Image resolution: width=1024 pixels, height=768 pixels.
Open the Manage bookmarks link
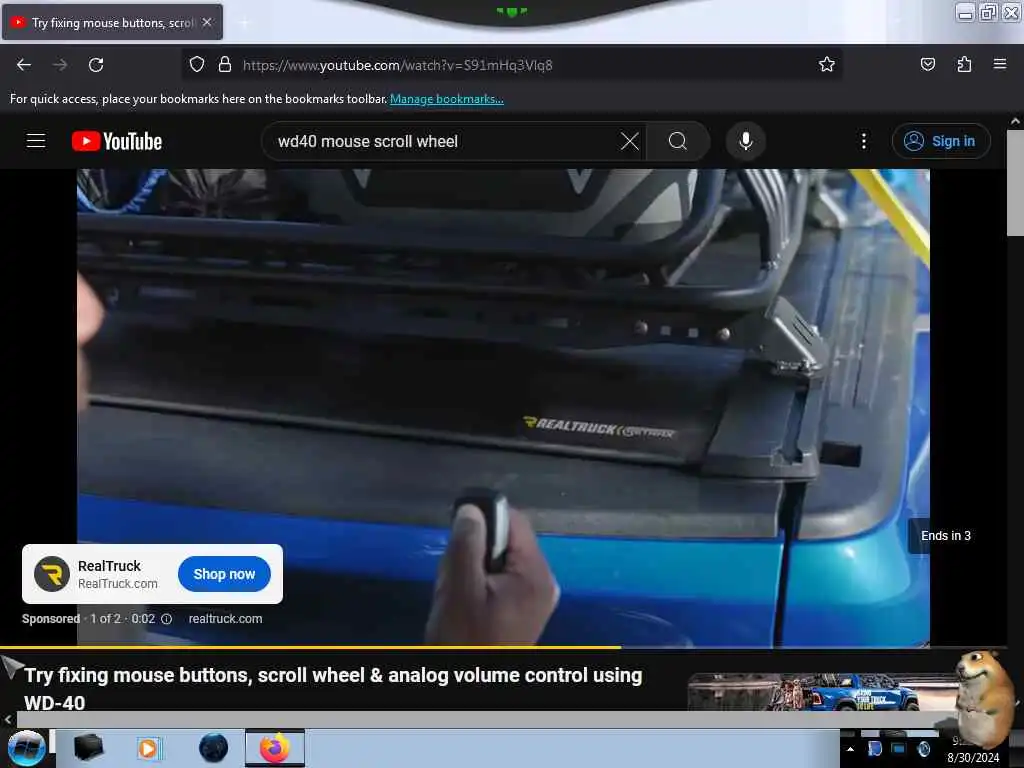click(x=447, y=99)
